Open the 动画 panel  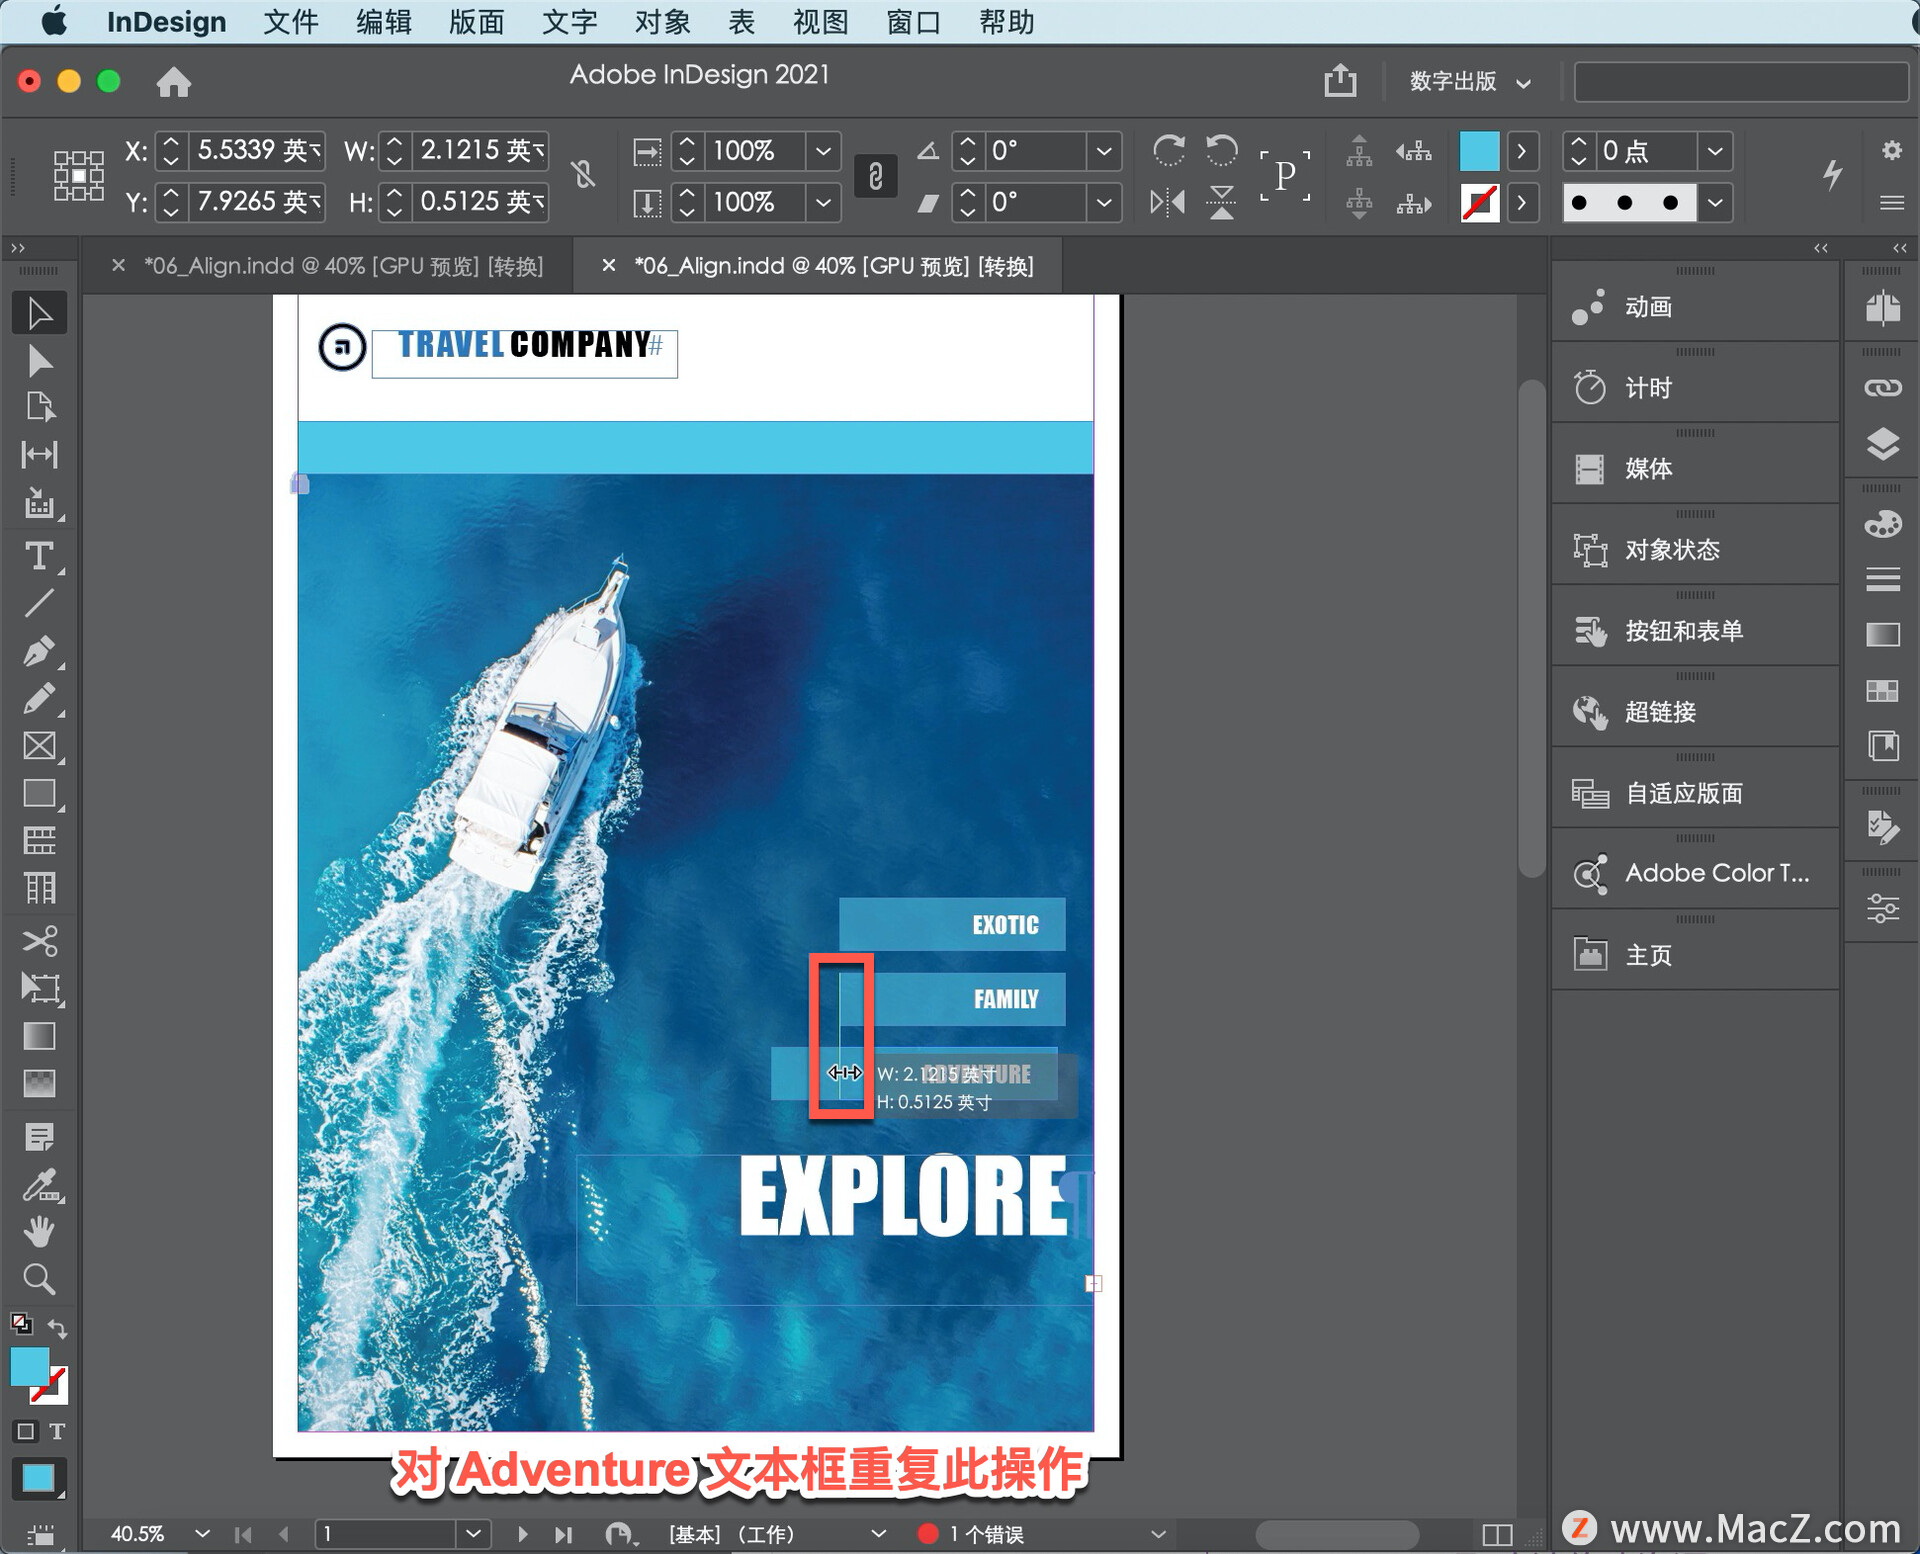(1695, 307)
